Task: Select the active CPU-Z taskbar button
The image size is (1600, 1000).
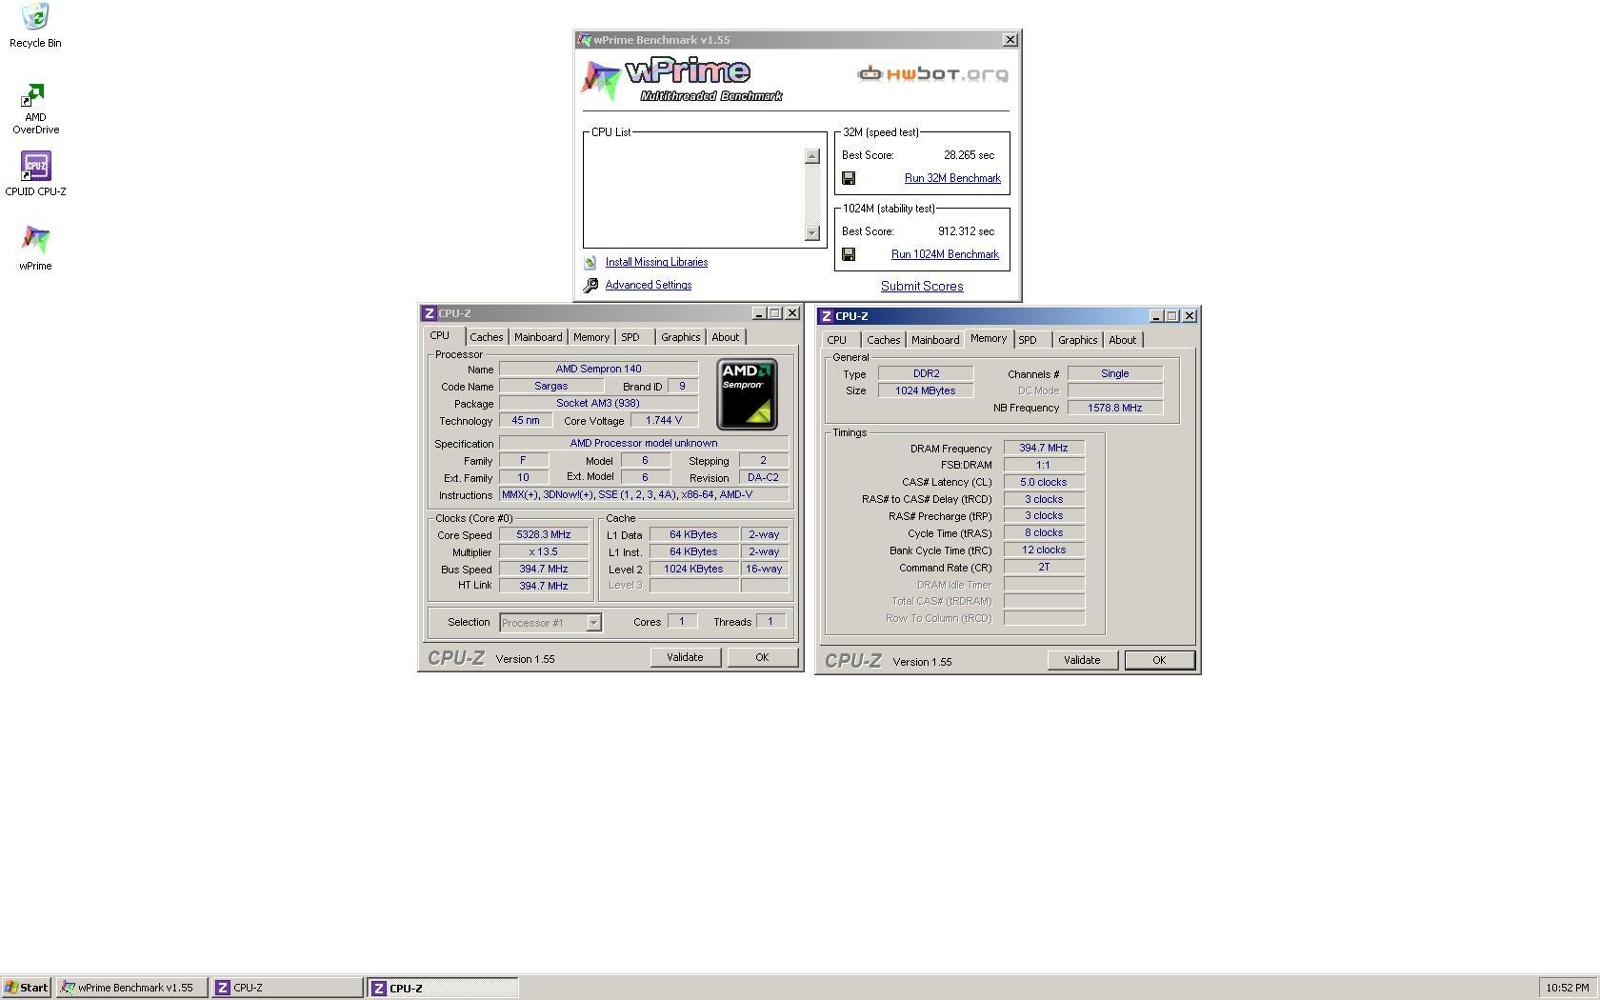Action: 443,987
